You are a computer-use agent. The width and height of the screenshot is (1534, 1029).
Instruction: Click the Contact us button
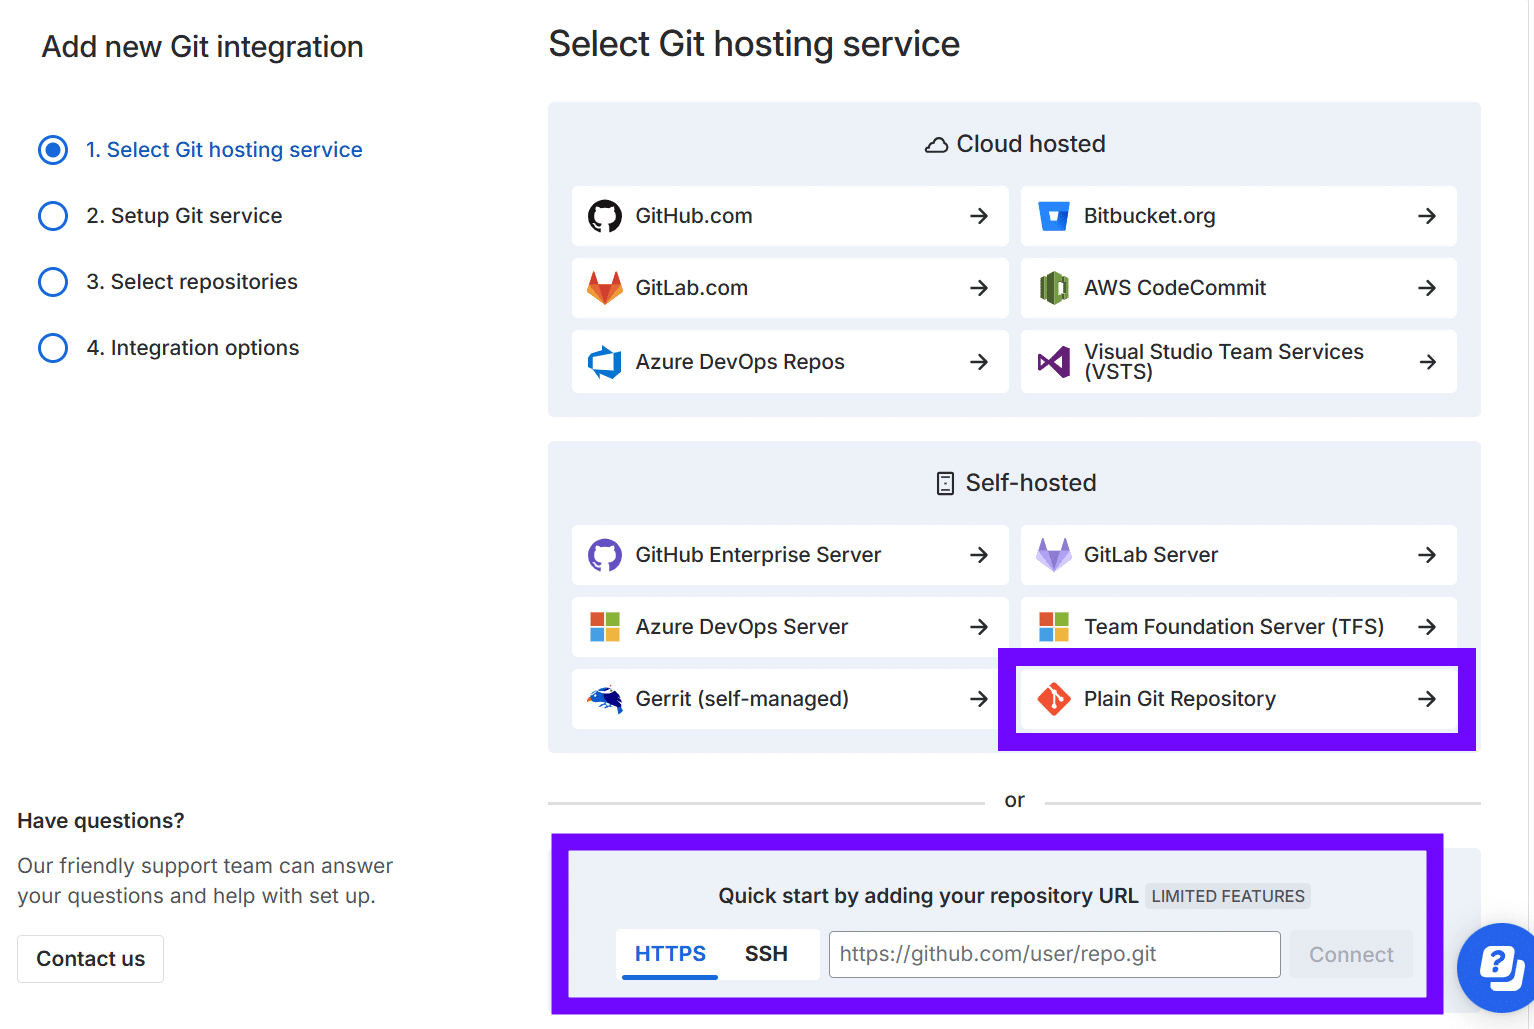(91, 959)
